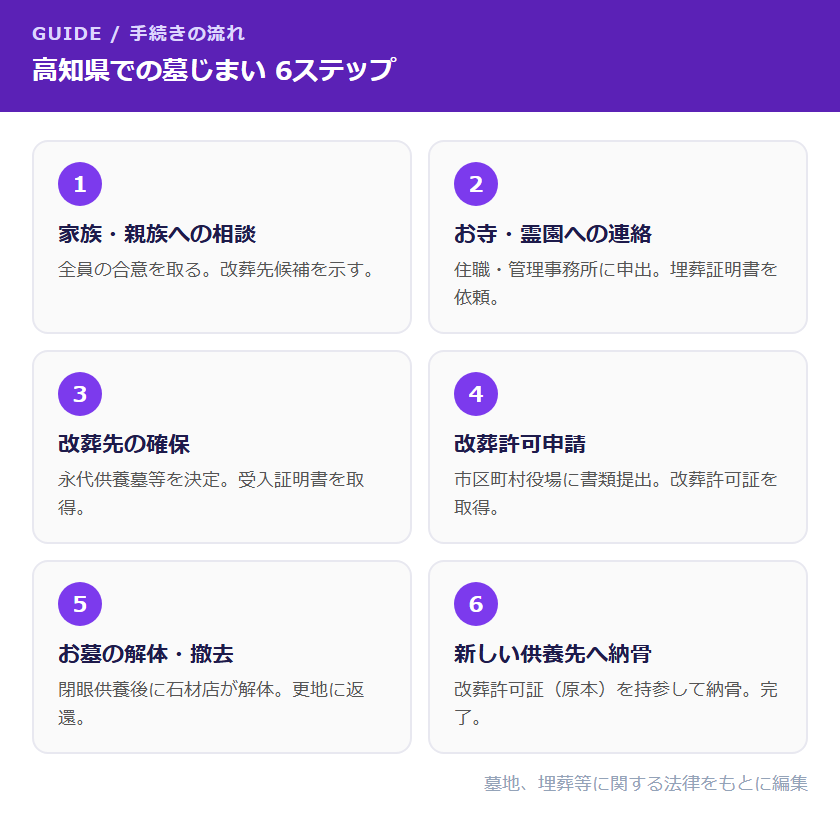Select the 改葬許可申請 step title
Viewport: 840px width, 818px height.
click(x=520, y=444)
